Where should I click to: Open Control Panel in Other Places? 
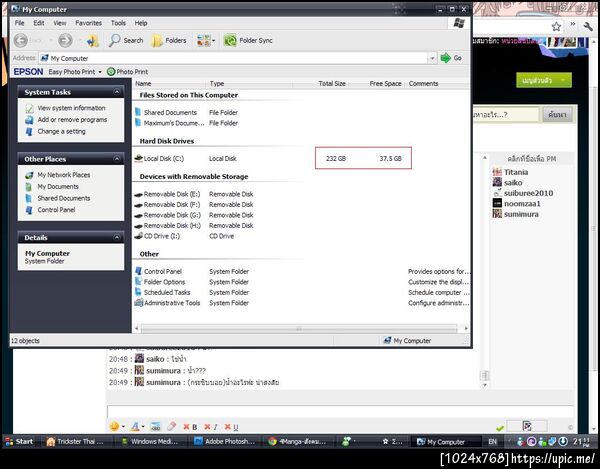point(56,210)
